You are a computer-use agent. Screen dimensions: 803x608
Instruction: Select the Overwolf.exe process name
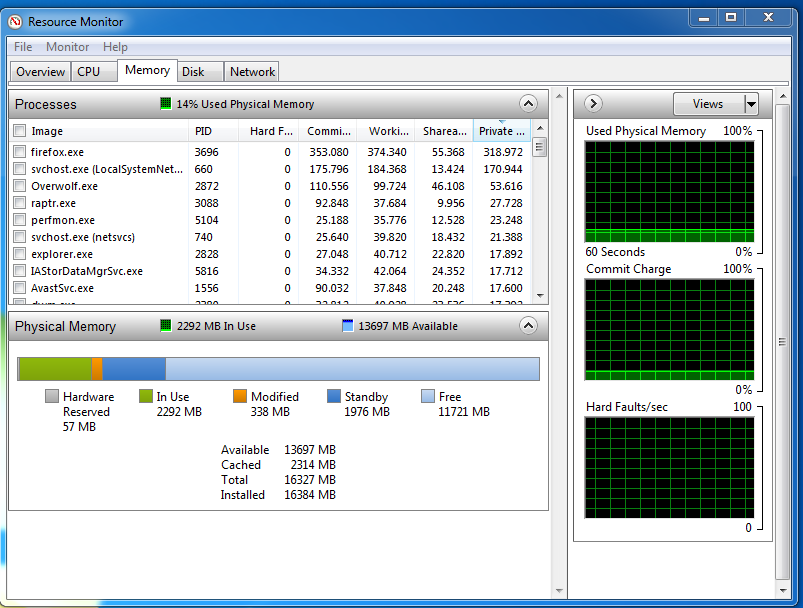click(x=64, y=186)
